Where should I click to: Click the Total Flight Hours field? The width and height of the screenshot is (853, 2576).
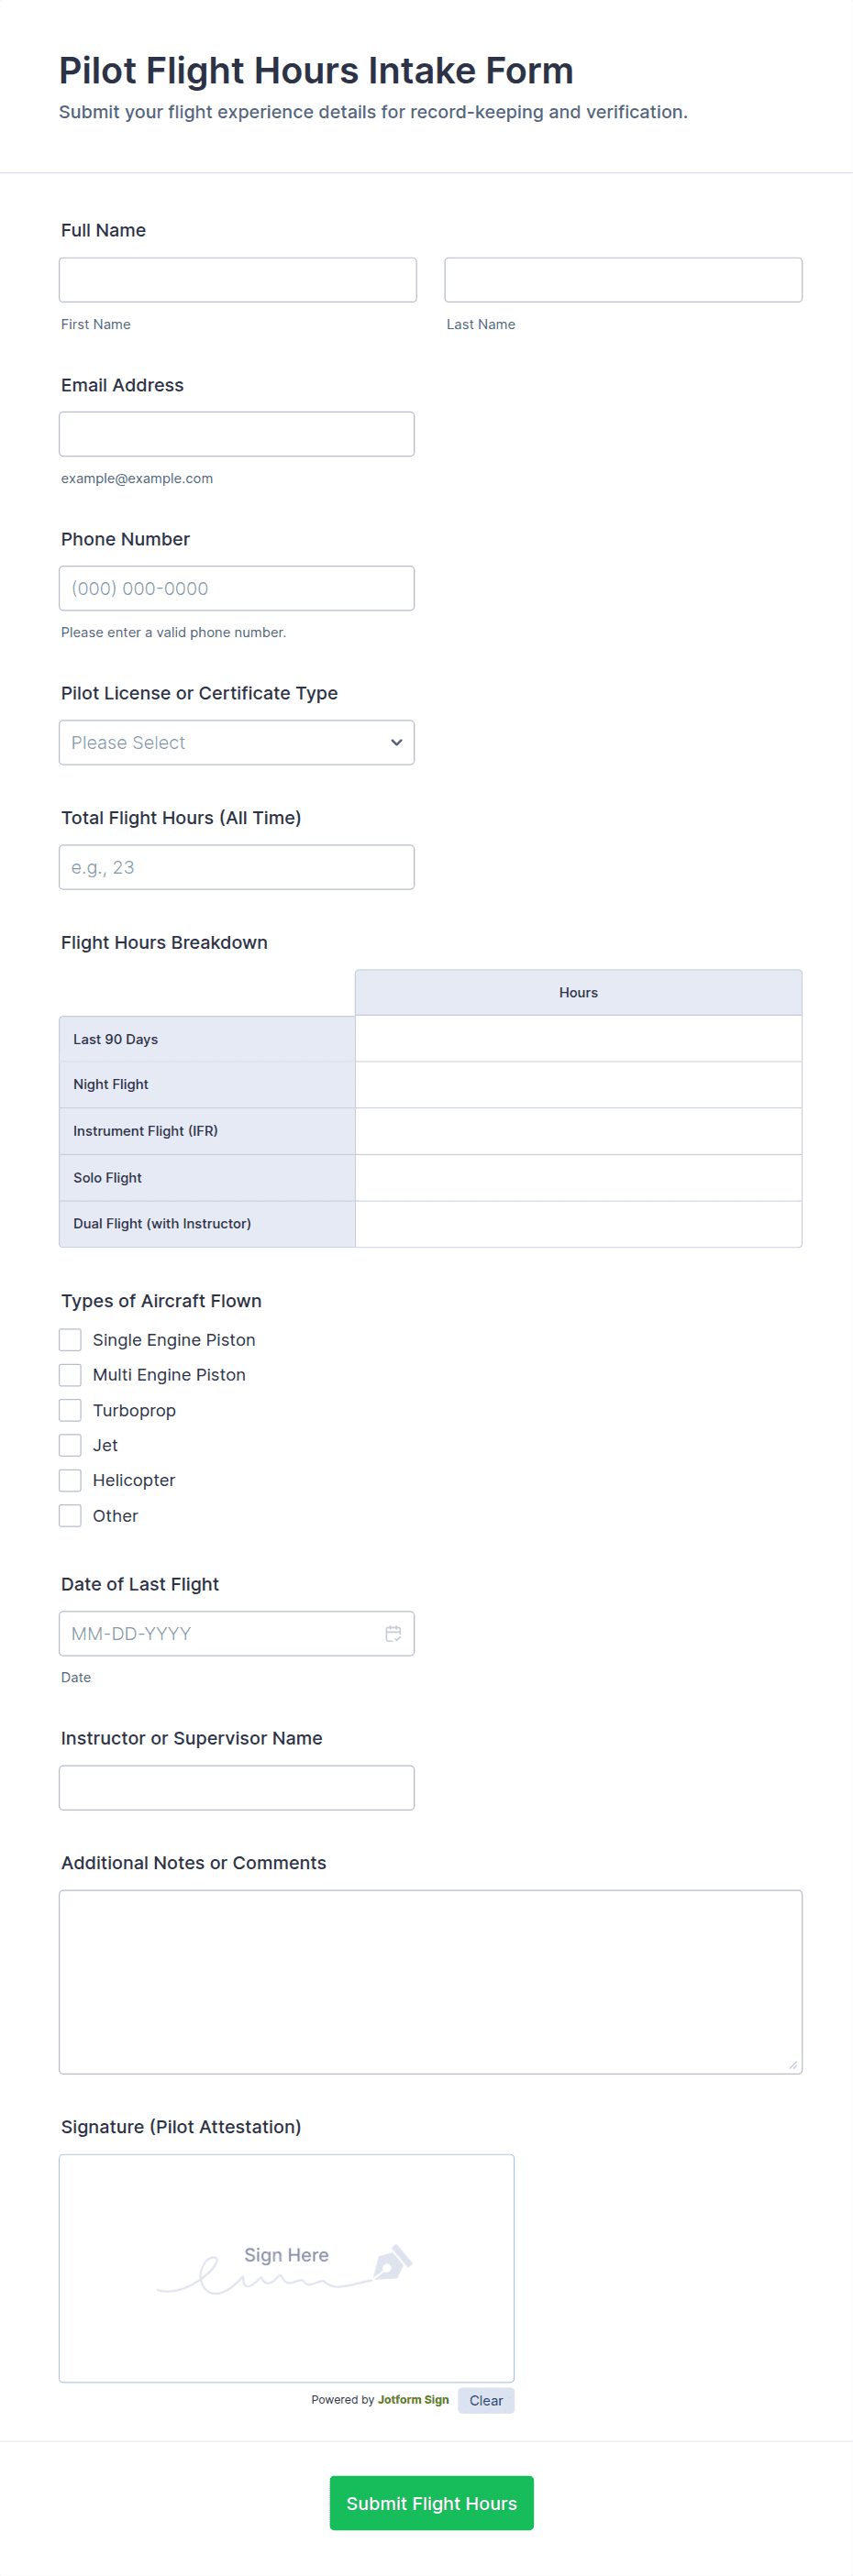(x=237, y=867)
